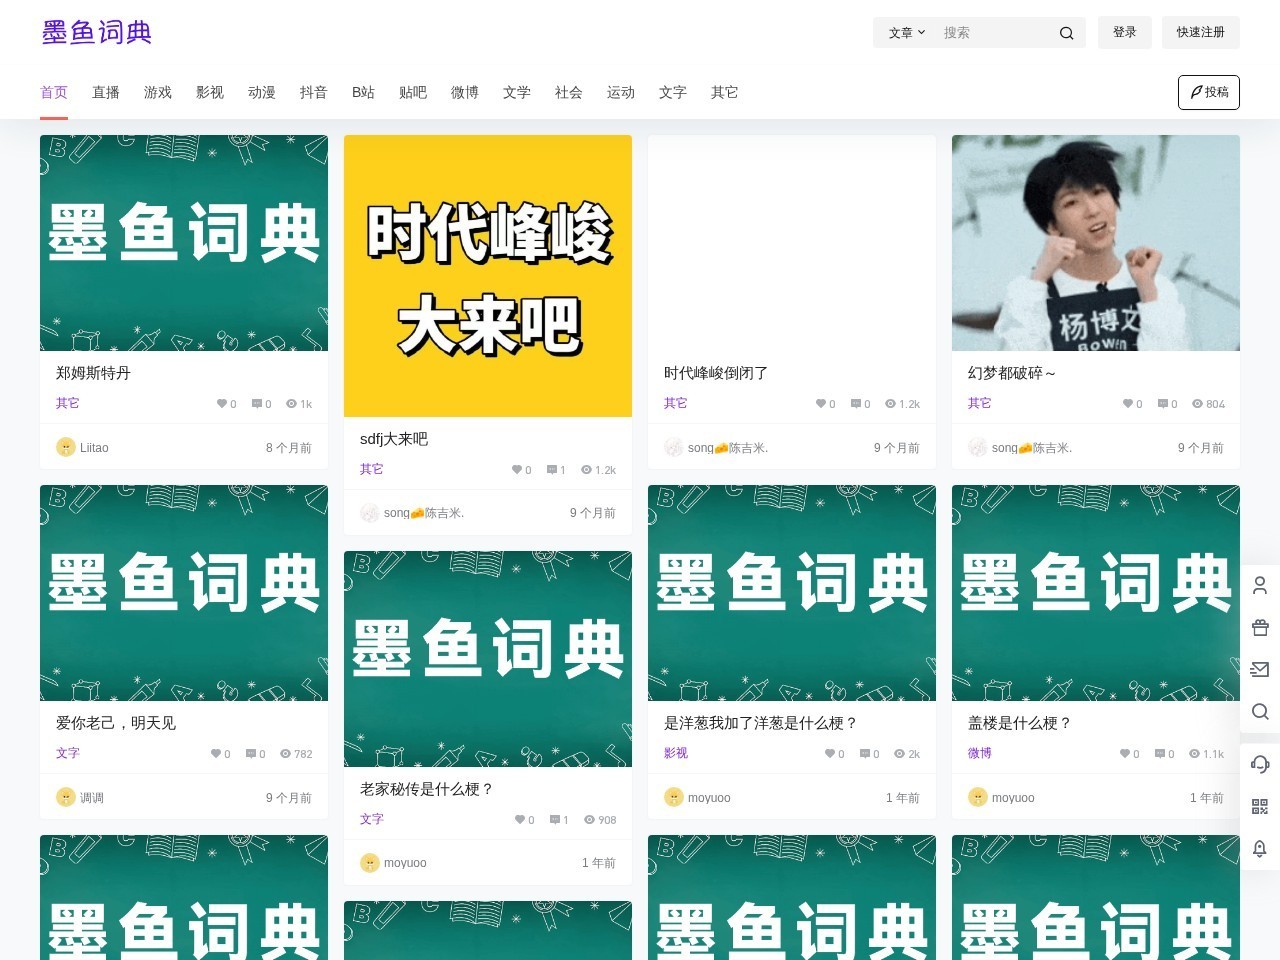
Task: Click moyuoo author name on 盖楼 card
Action: [1013, 798]
